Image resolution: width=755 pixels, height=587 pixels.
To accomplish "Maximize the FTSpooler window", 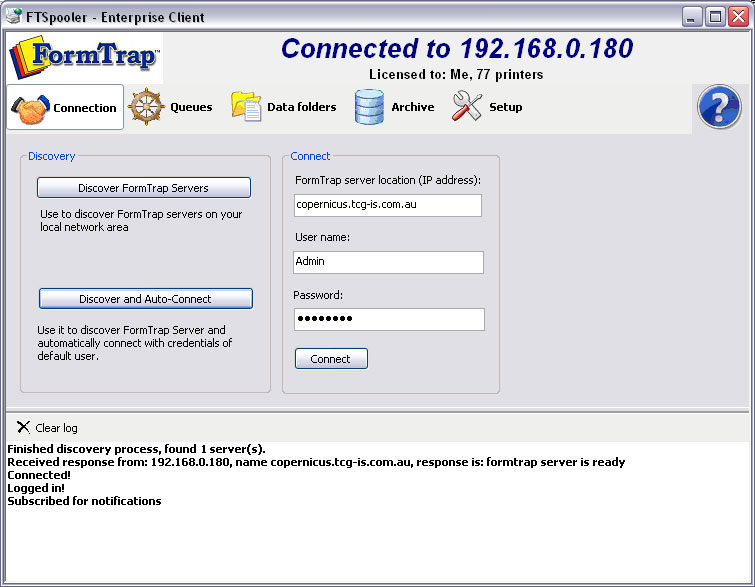I will point(715,16).
